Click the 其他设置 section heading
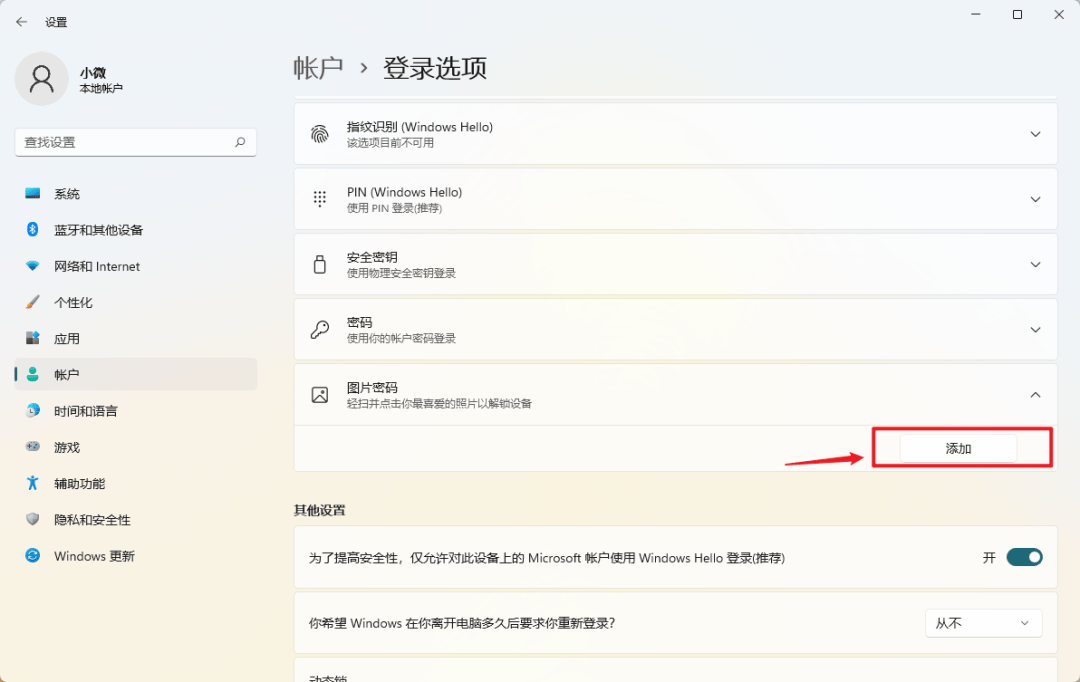Image resolution: width=1080 pixels, height=682 pixels. (x=320, y=510)
